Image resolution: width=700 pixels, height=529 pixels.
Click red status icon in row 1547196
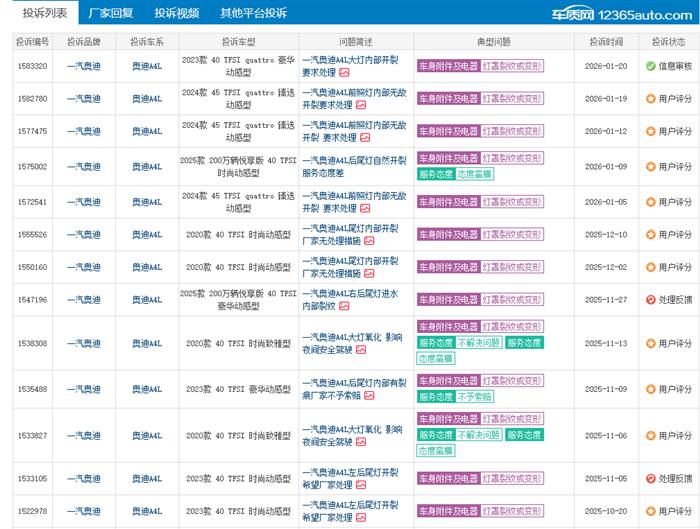[650, 299]
